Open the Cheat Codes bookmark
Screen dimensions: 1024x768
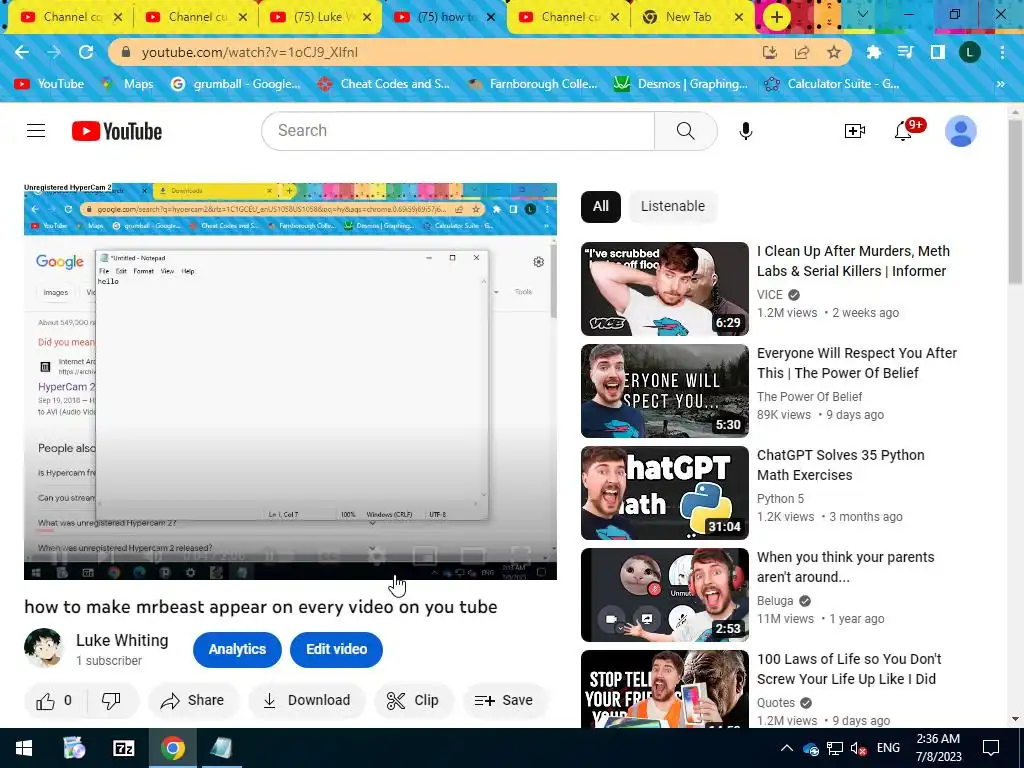pos(383,84)
